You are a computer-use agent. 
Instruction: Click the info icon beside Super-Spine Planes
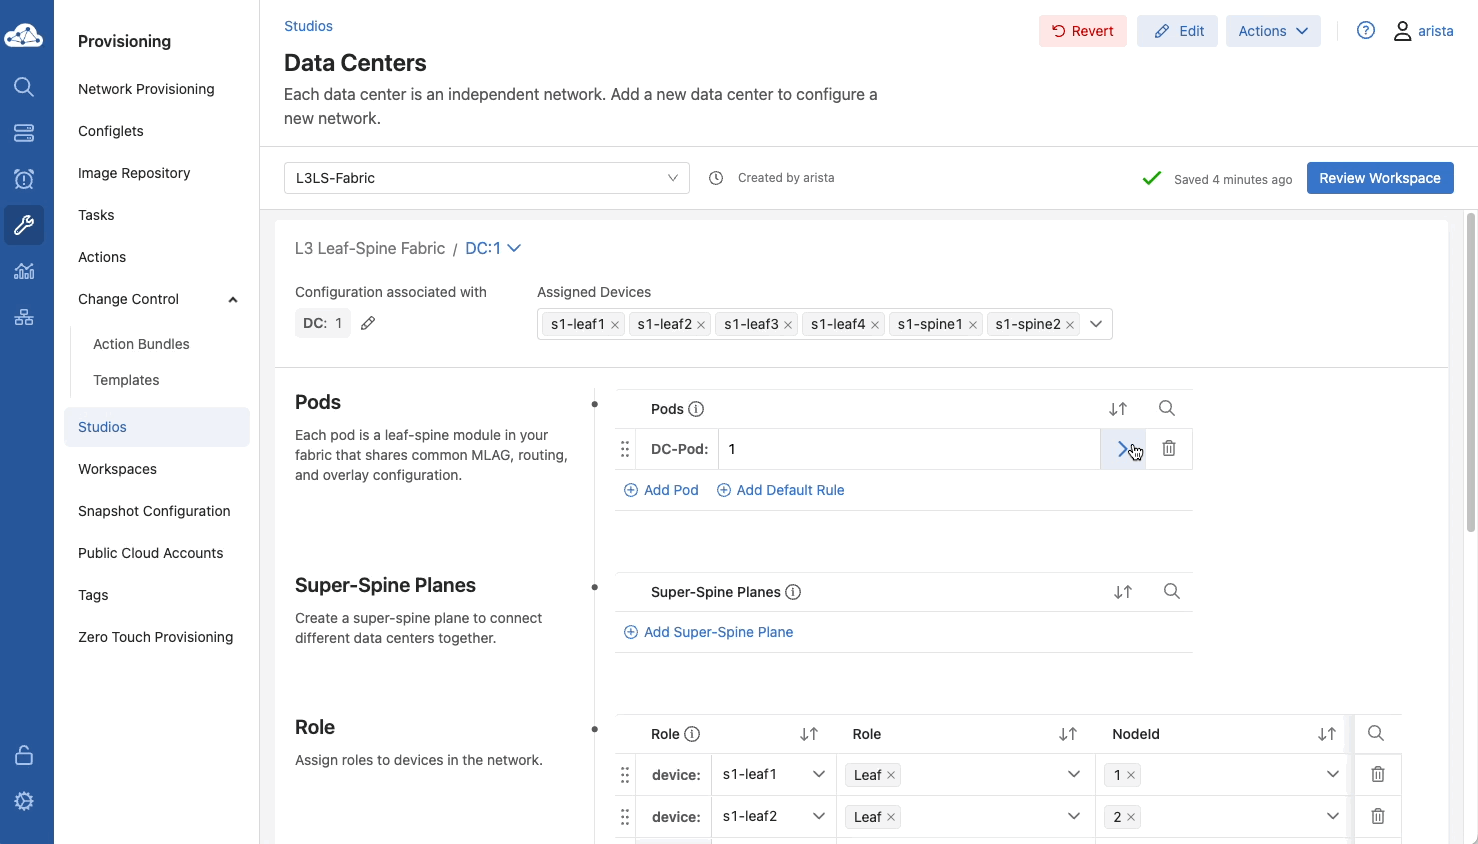click(793, 592)
